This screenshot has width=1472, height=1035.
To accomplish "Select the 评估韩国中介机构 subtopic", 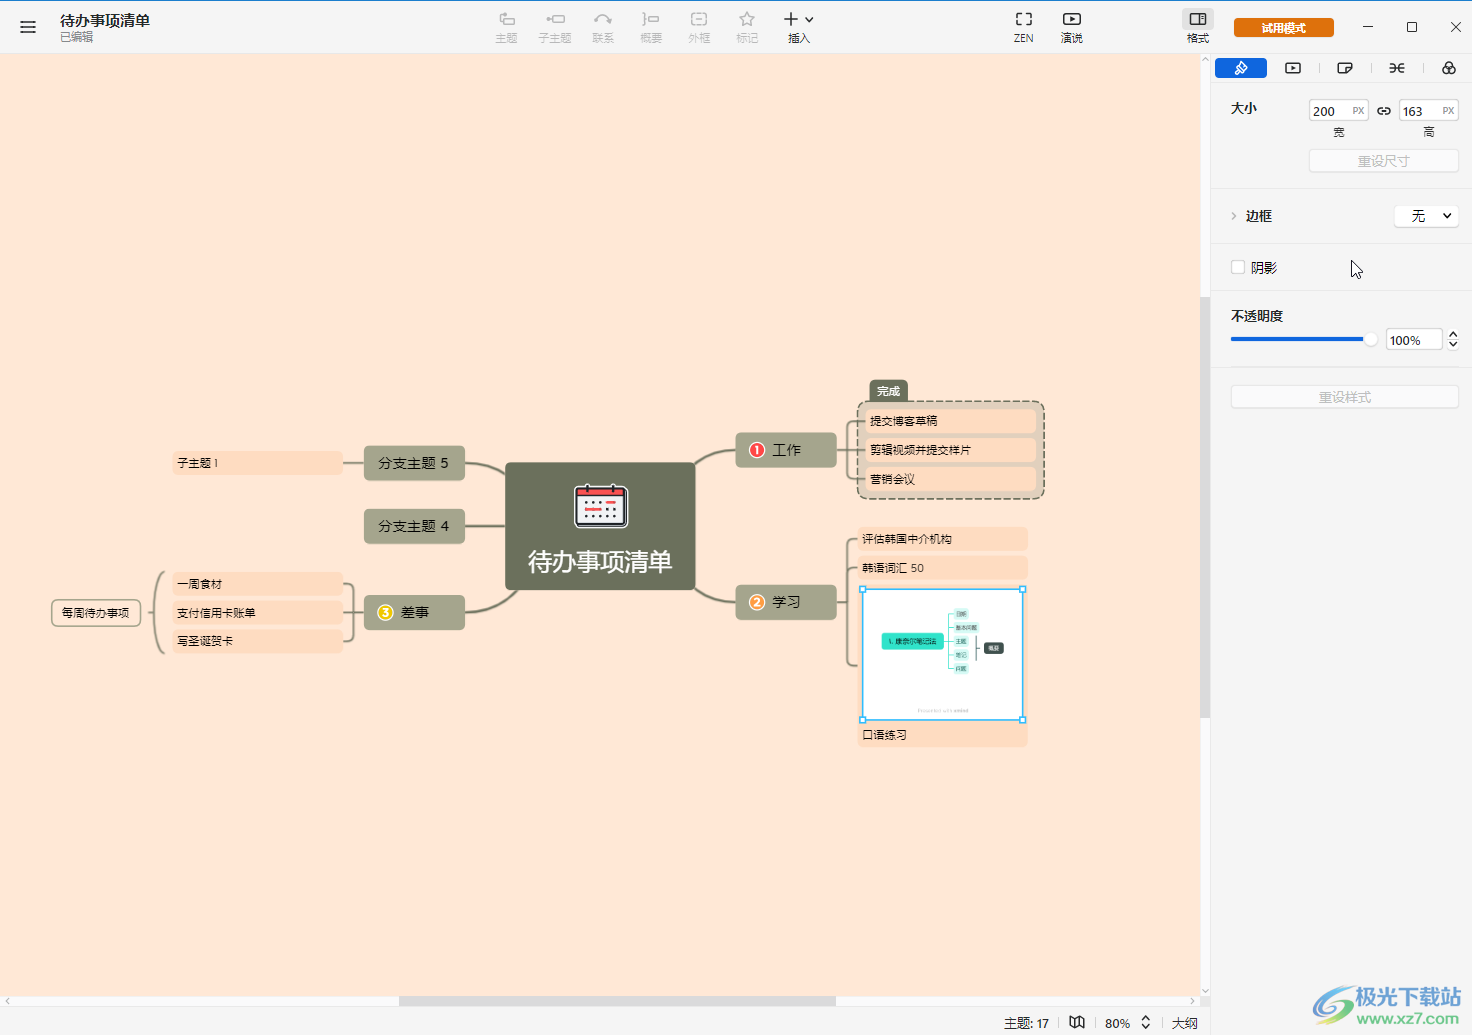I will coord(943,539).
